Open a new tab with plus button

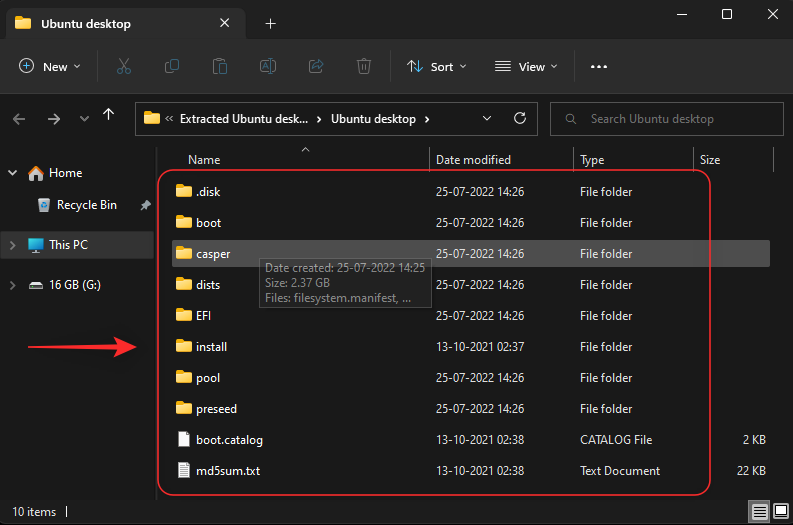coord(271,24)
